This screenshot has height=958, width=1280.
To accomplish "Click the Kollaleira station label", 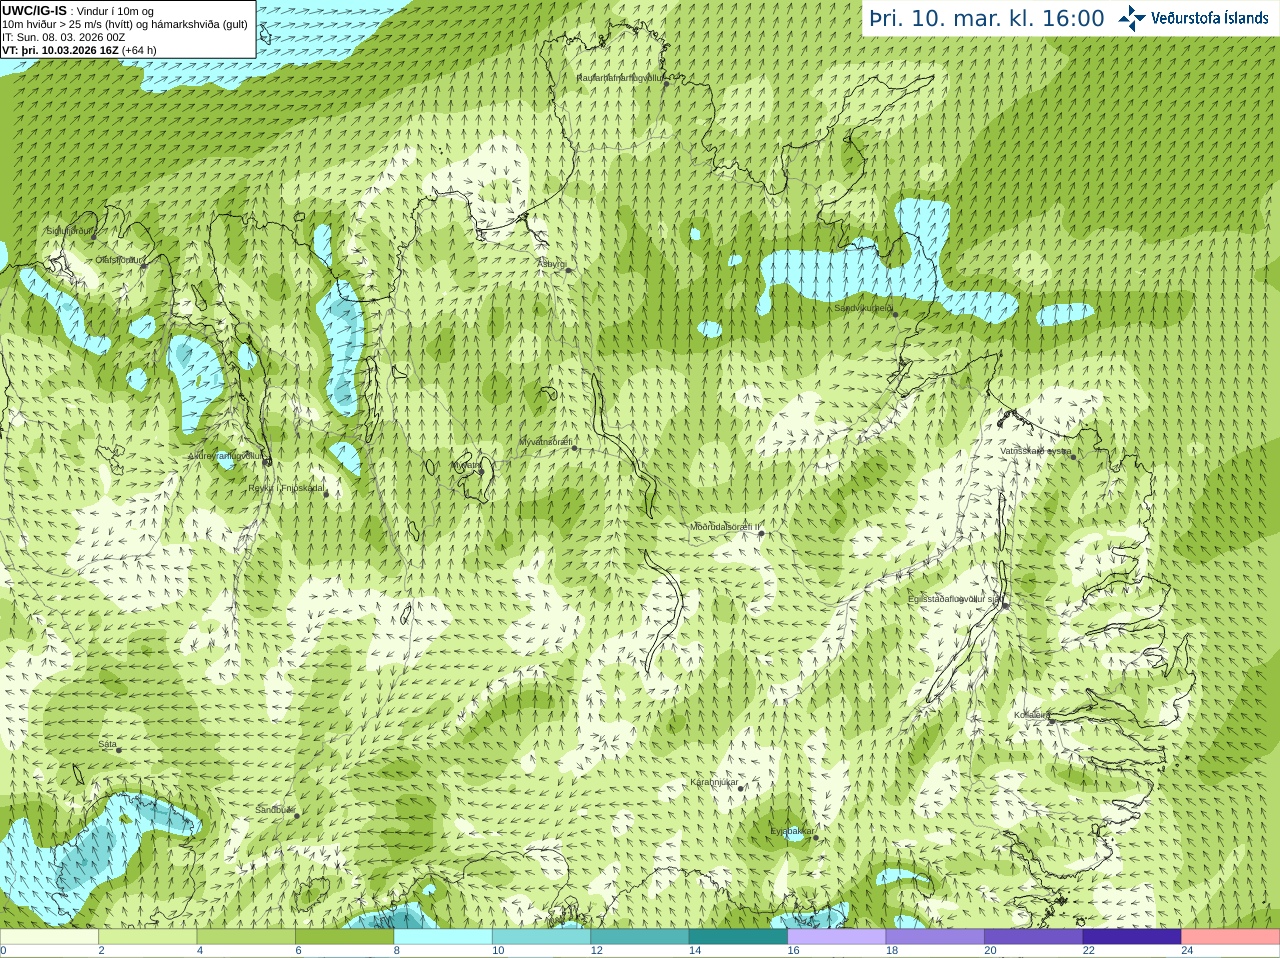I will point(1031,715).
